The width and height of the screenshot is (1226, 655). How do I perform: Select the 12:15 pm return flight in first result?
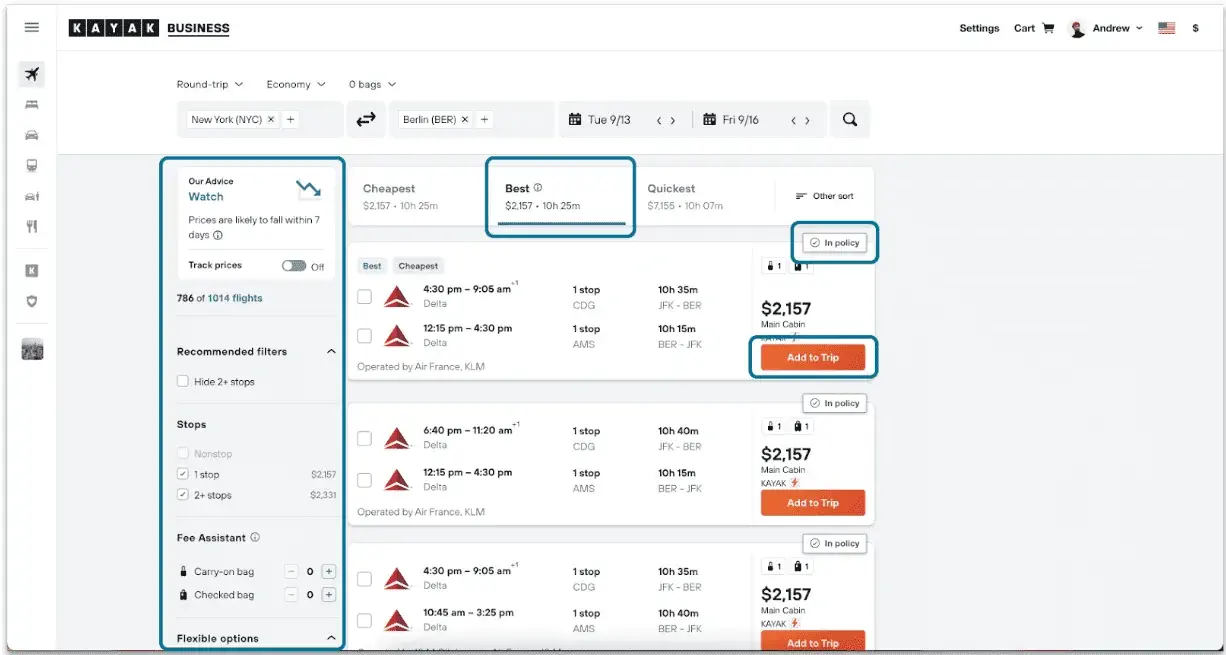[365, 336]
